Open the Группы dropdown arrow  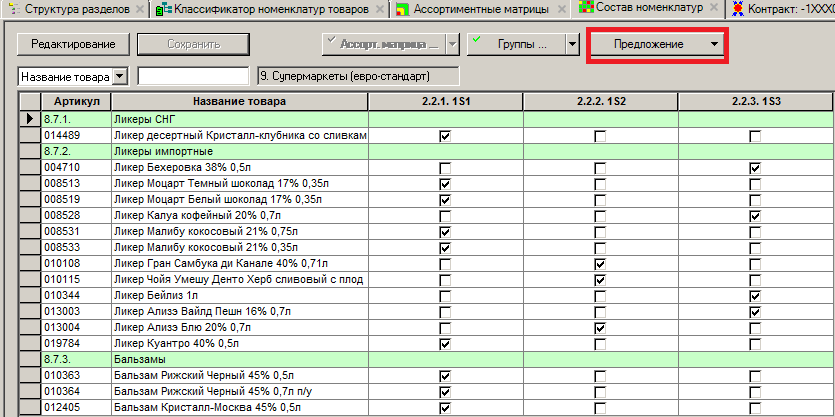coord(572,45)
